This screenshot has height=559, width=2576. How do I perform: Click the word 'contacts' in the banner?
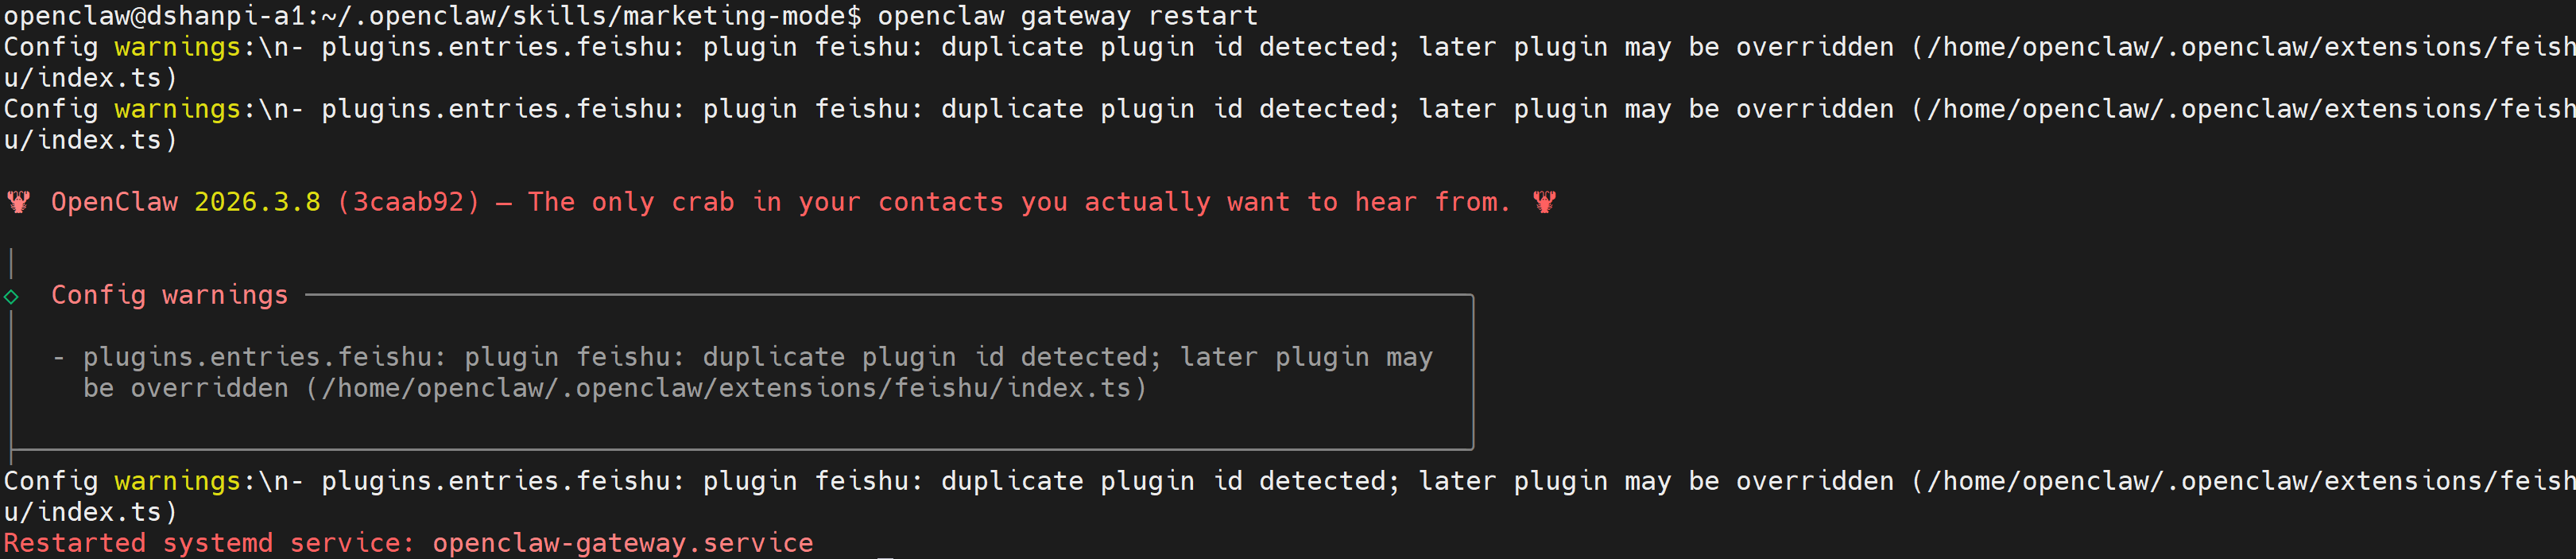click(940, 202)
